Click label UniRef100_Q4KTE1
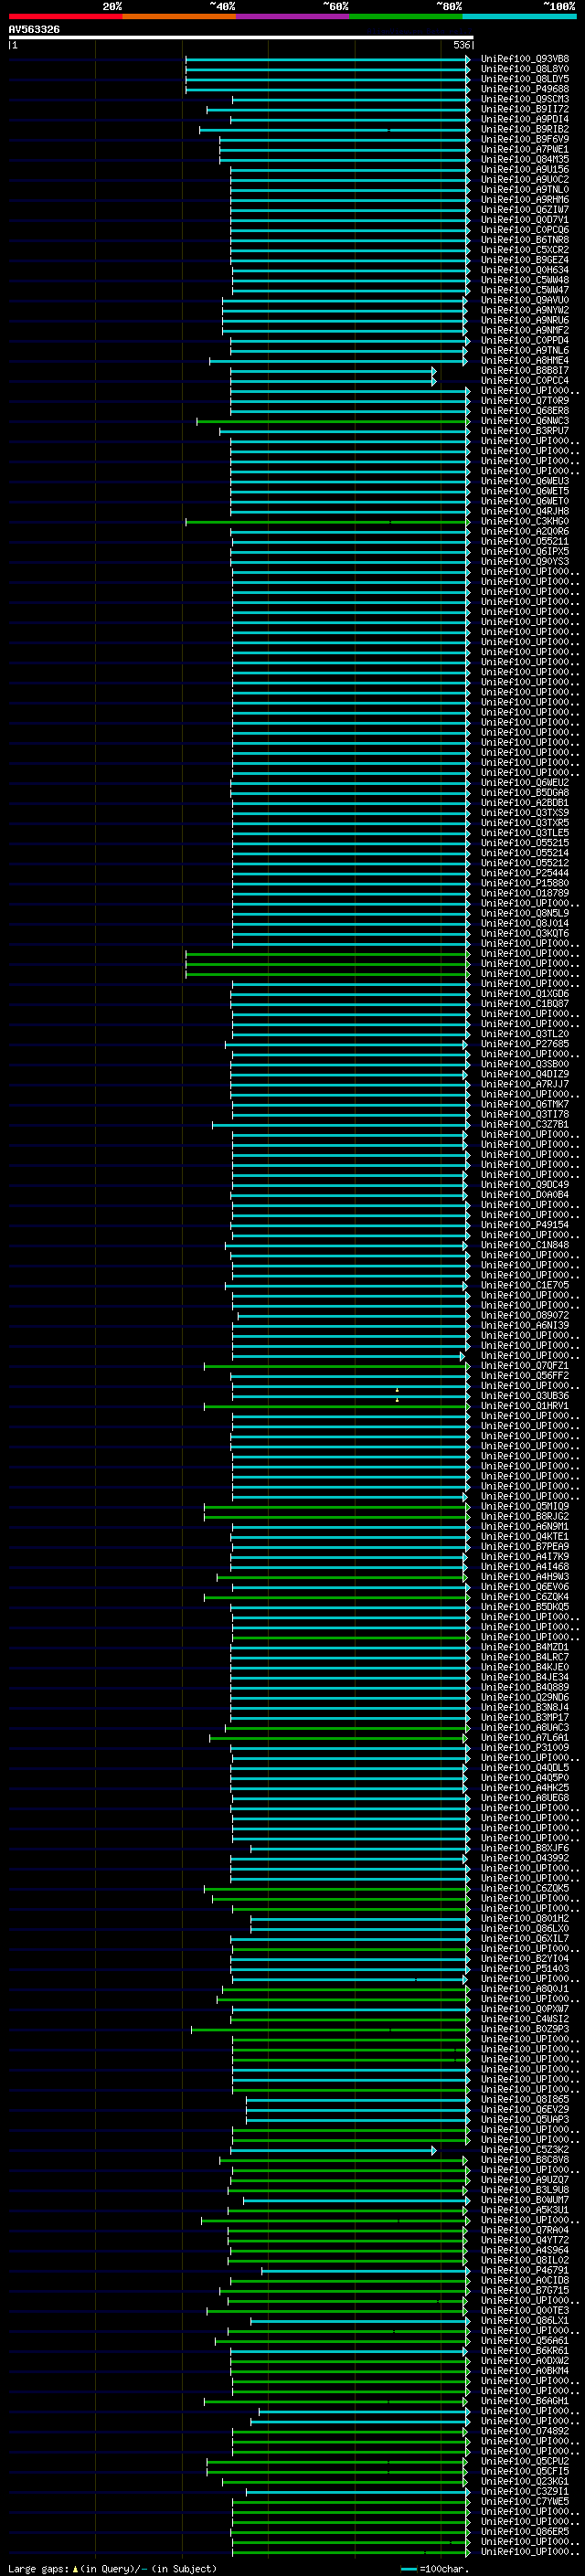This screenshot has width=585, height=2576. (x=524, y=1536)
